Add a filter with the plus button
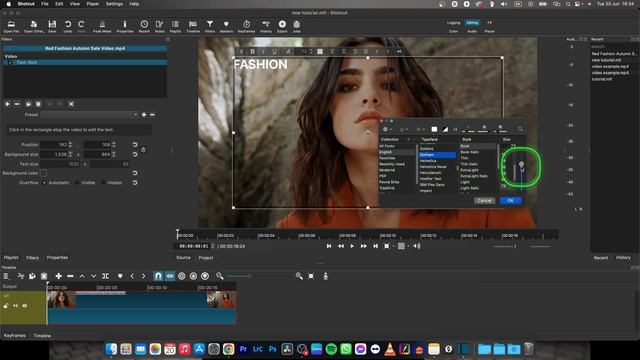Viewport: 640px width, 360px height. click(x=7, y=104)
